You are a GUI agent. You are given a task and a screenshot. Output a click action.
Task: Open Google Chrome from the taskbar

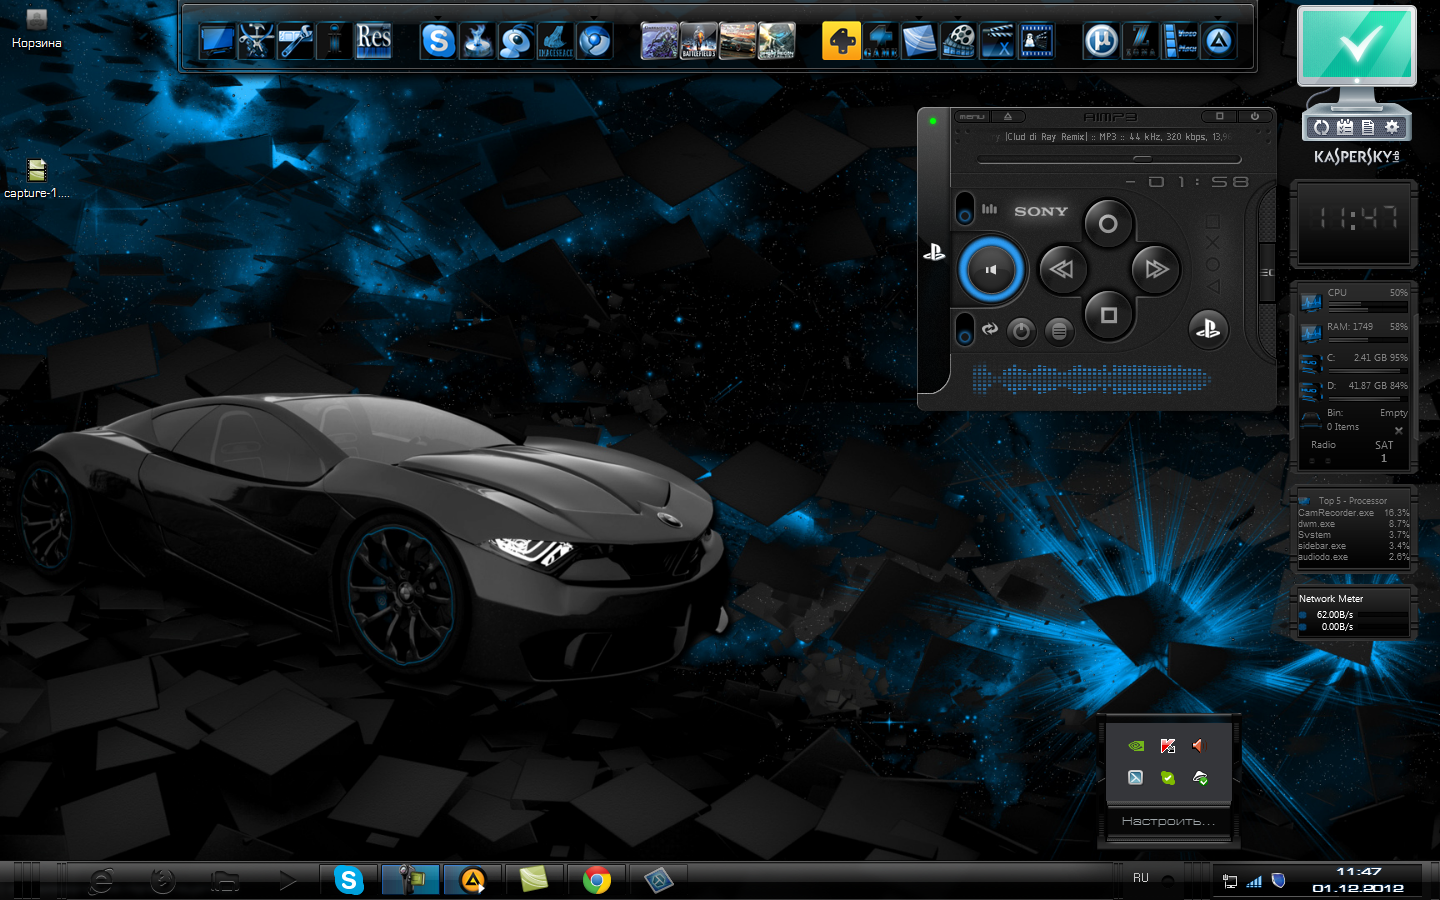[x=597, y=880]
